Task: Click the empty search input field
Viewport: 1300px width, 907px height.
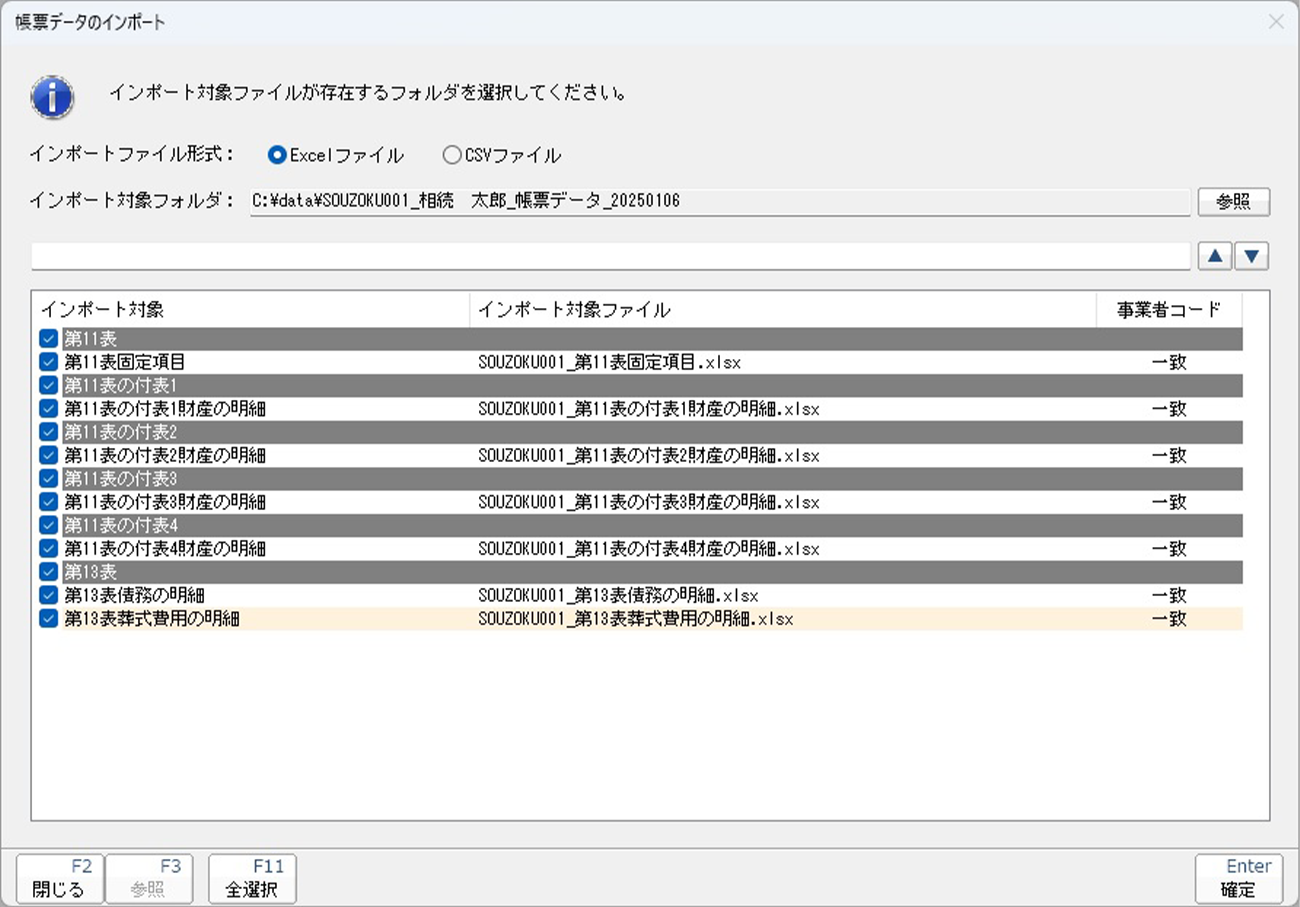Action: pos(610,256)
